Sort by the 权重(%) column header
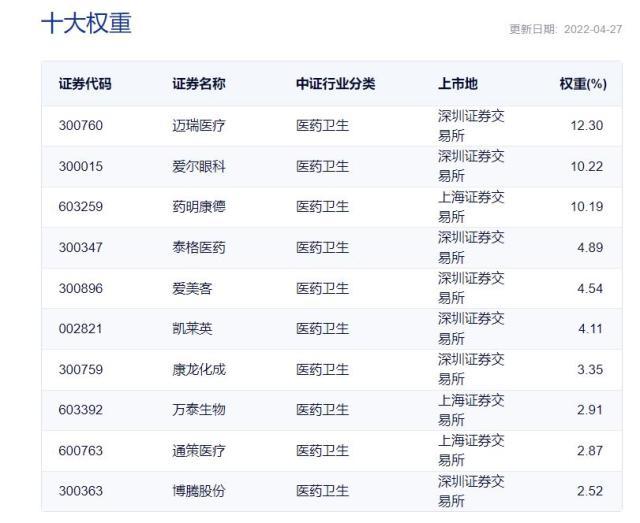 tap(583, 84)
